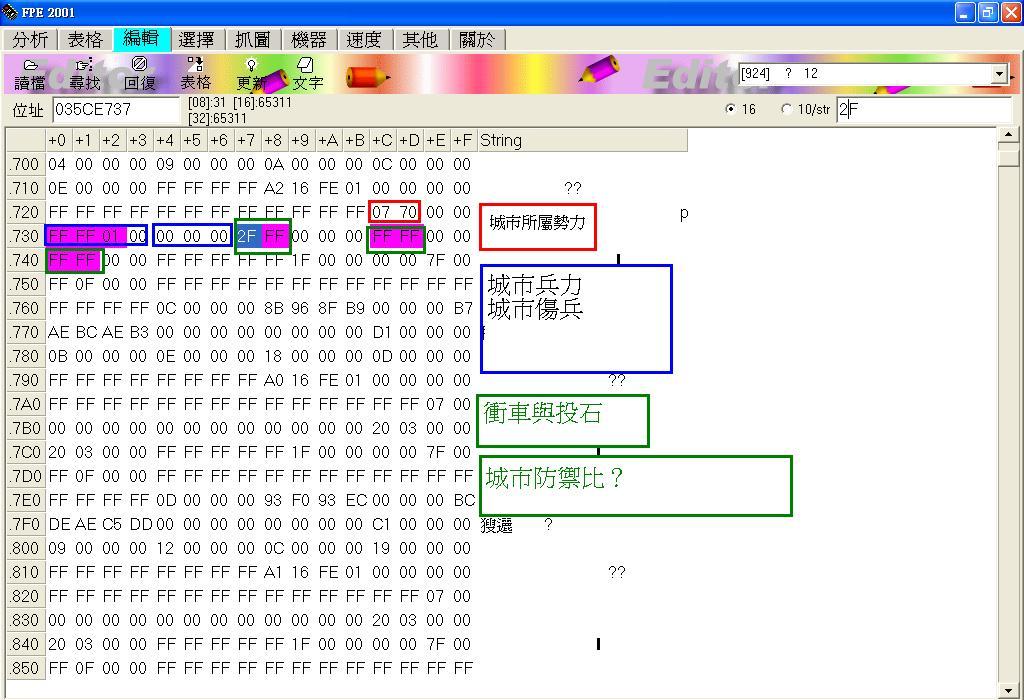Click the .850 row address label
Screen dimensions: 1024x700
click(x=25, y=669)
